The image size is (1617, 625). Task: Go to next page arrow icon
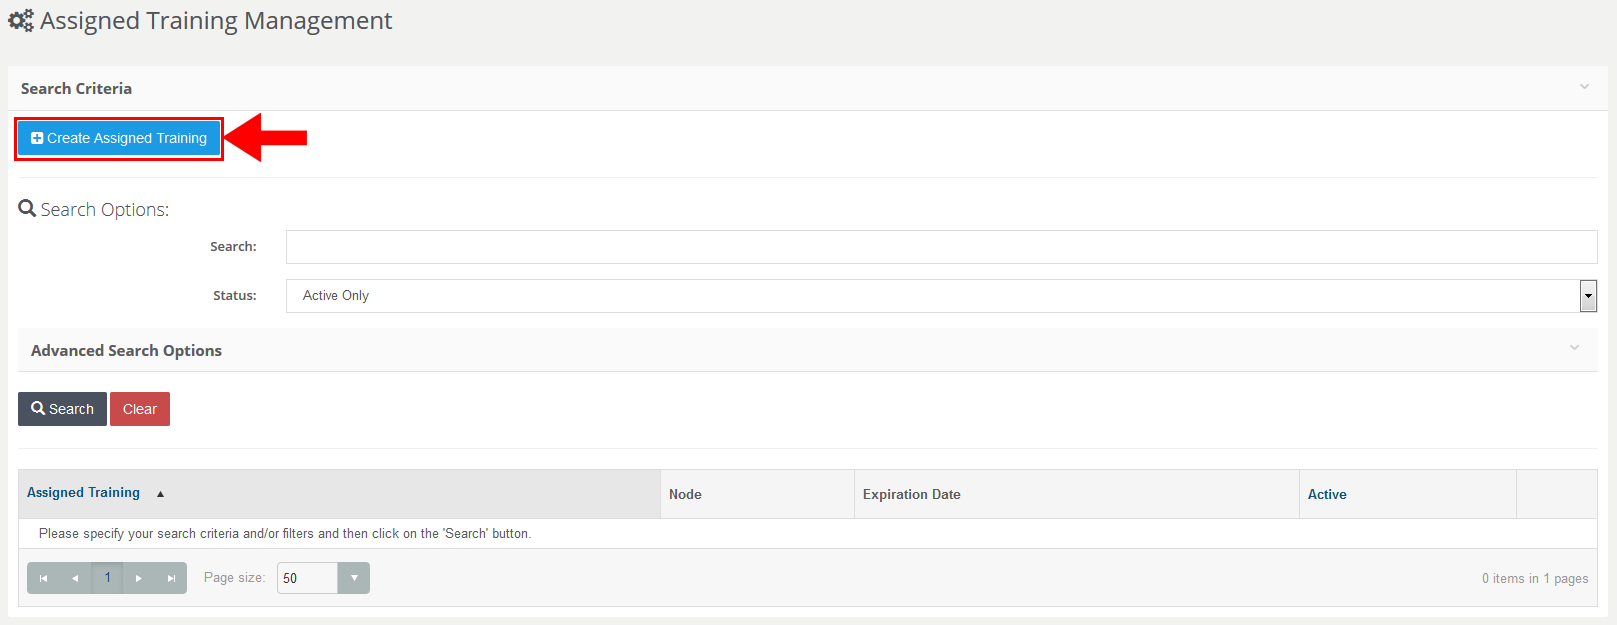tap(139, 578)
